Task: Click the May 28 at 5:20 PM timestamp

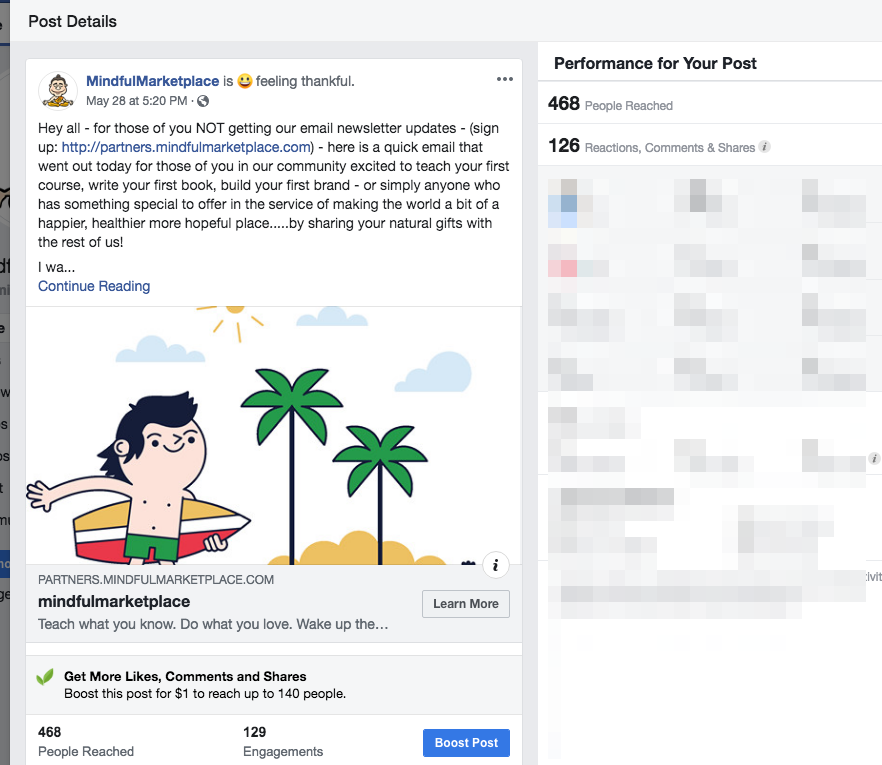Action: (x=137, y=101)
